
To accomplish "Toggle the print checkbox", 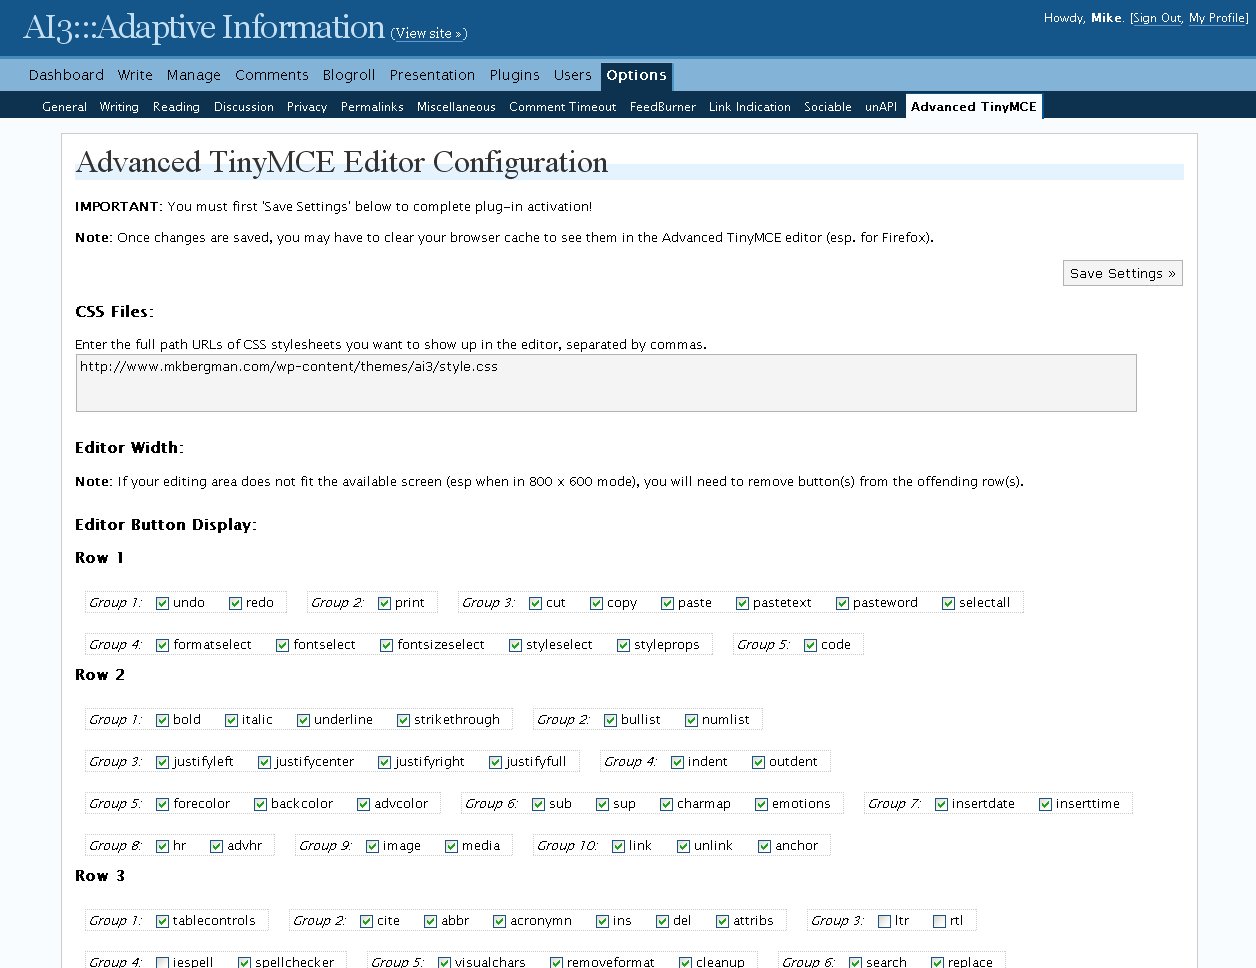I will pos(384,603).
